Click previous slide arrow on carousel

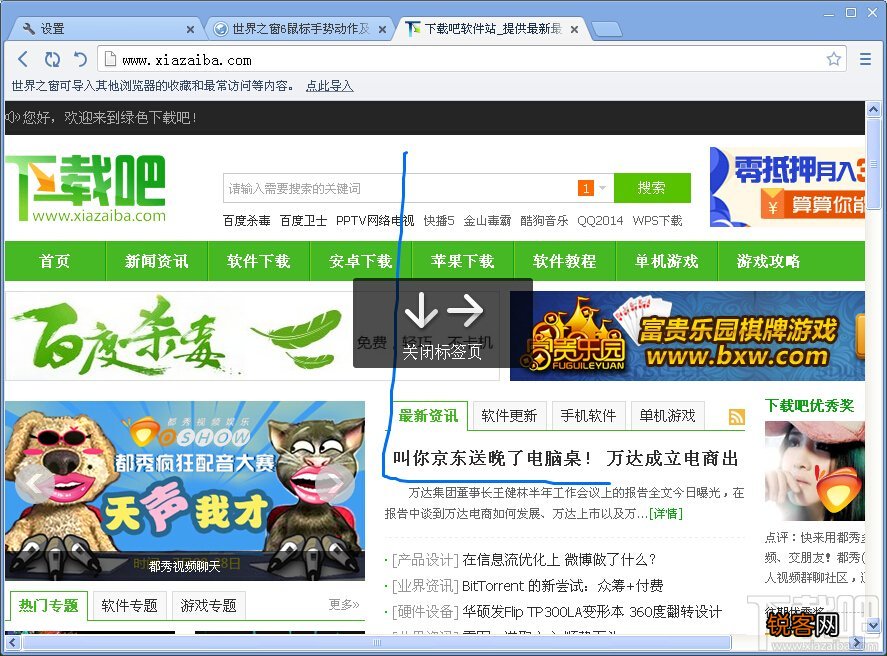tap(35, 483)
